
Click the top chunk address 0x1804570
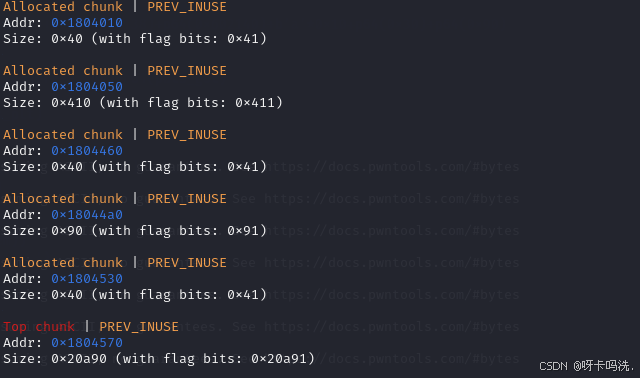[x=87, y=343]
